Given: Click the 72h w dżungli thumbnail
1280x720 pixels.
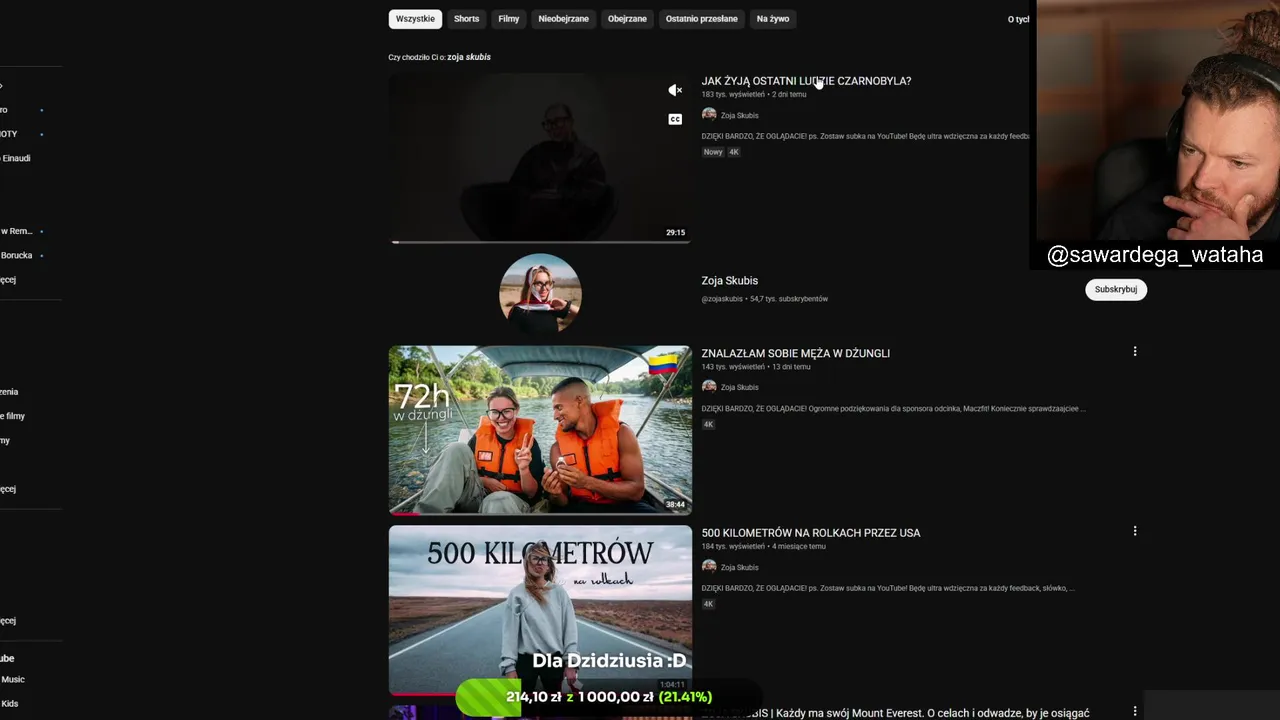Looking at the screenshot, I should click(540, 430).
